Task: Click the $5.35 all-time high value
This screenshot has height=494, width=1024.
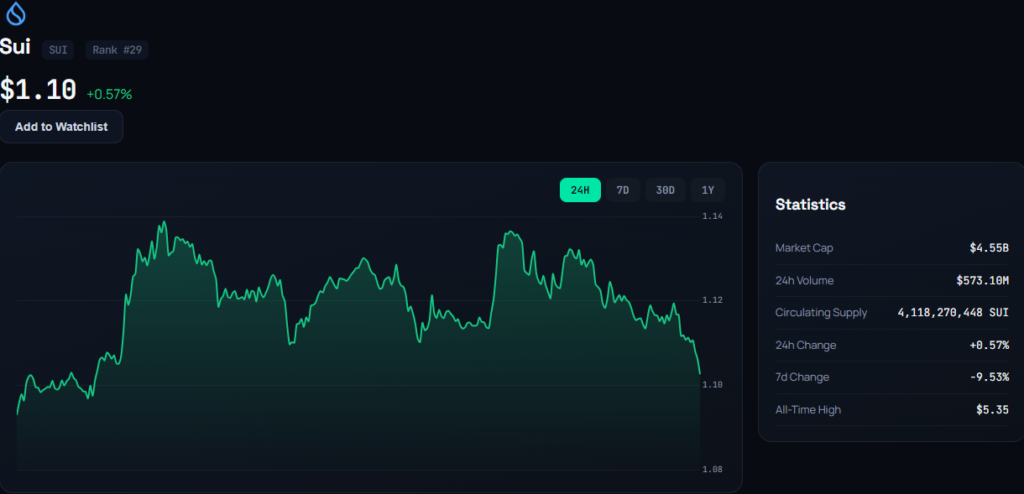Action: [993, 410]
